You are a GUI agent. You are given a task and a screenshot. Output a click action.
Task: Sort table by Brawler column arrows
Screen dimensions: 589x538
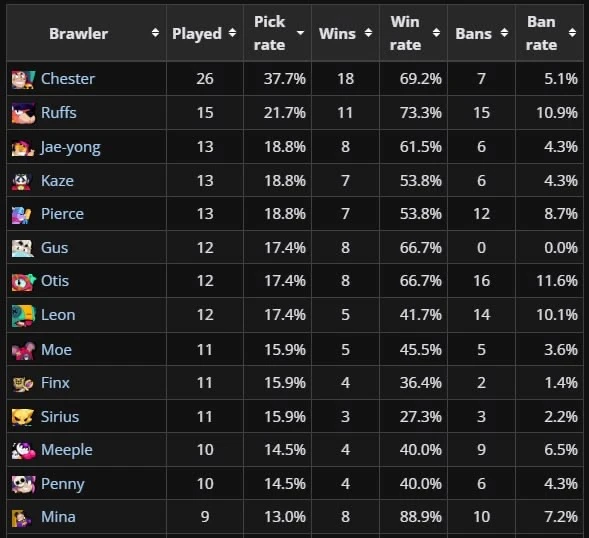(x=155, y=33)
